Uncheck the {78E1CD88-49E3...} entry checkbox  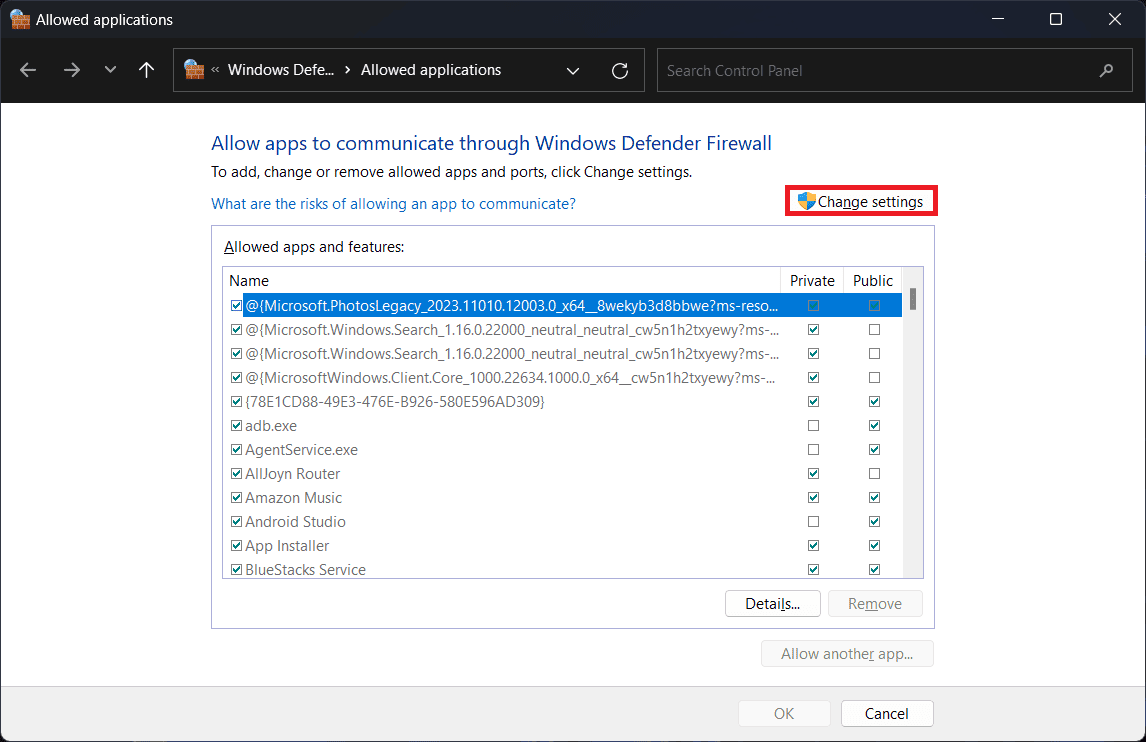pos(236,401)
